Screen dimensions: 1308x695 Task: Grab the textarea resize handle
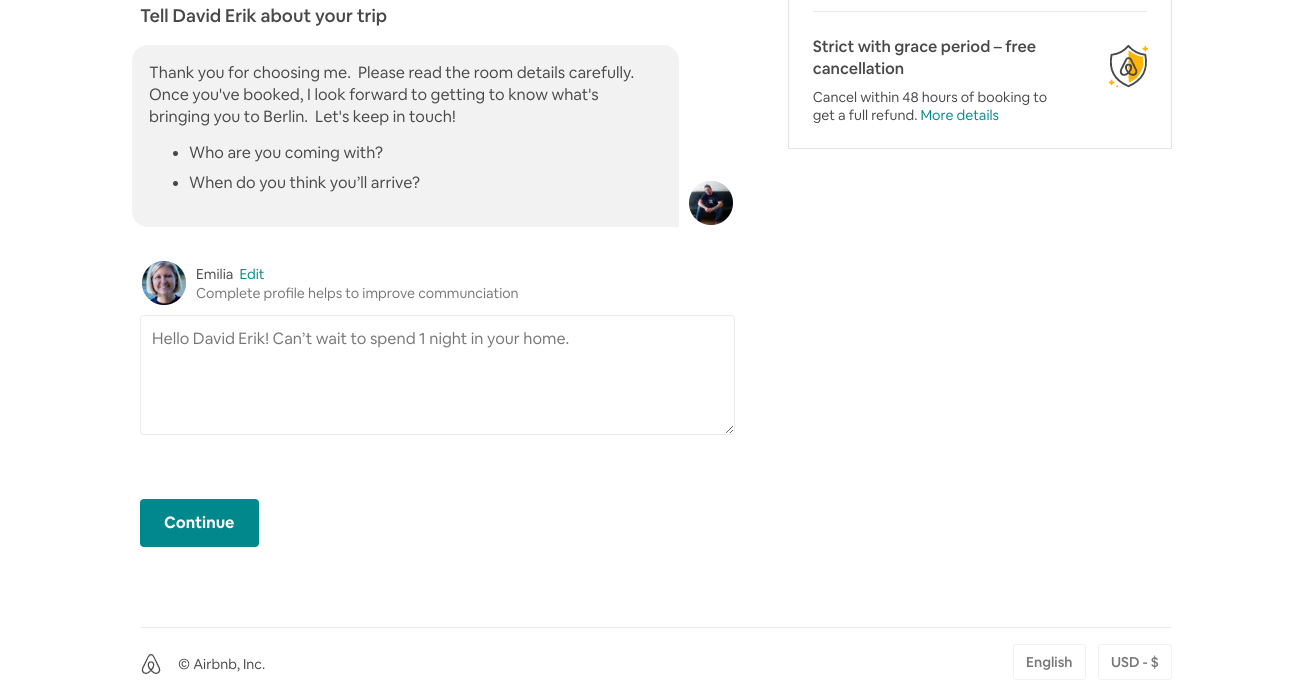(x=729, y=429)
